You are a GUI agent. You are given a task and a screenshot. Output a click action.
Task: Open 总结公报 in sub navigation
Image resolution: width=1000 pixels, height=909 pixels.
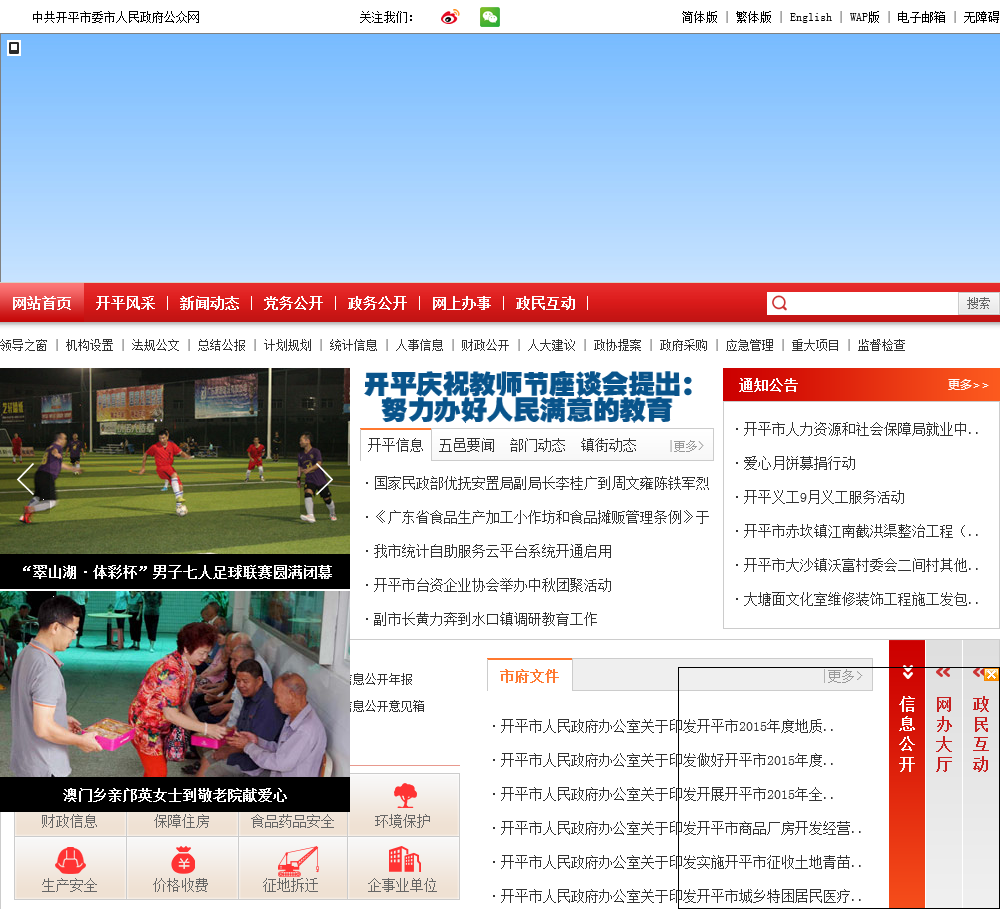click(x=222, y=345)
